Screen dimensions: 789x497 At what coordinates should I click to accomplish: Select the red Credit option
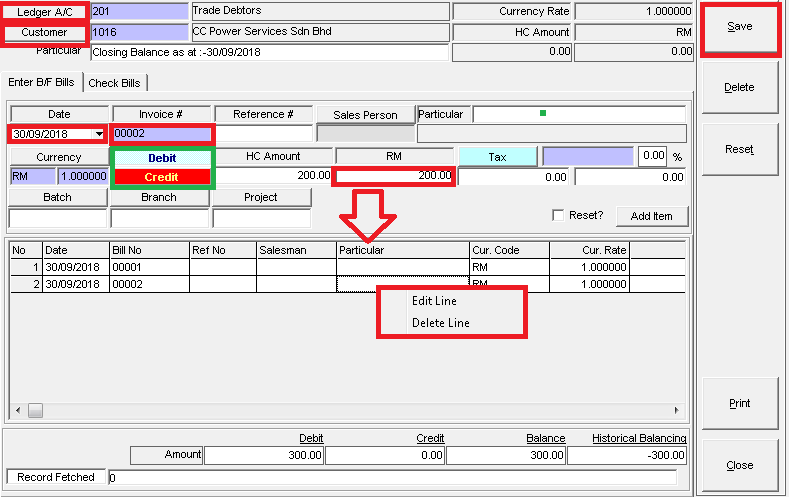pyautogui.click(x=161, y=177)
